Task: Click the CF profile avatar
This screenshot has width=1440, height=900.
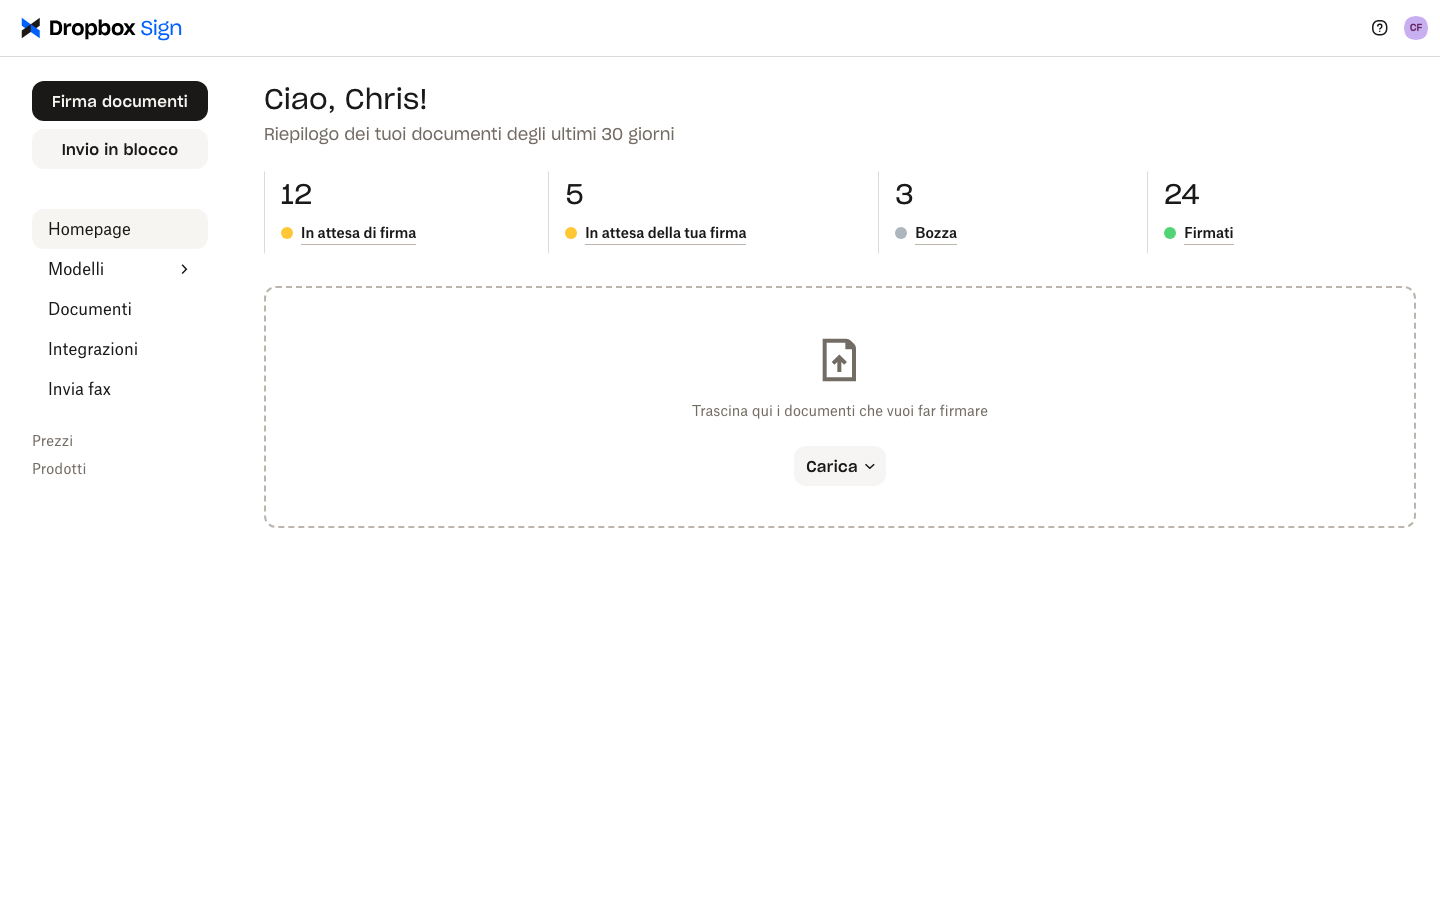Action: click(1416, 28)
